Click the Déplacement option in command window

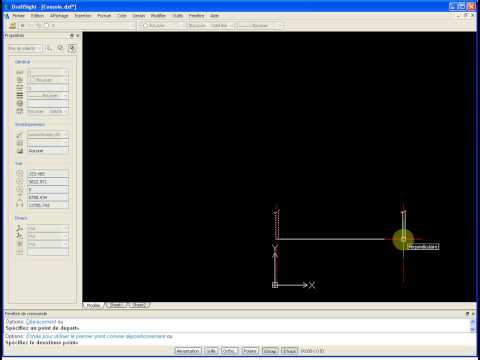point(41,322)
